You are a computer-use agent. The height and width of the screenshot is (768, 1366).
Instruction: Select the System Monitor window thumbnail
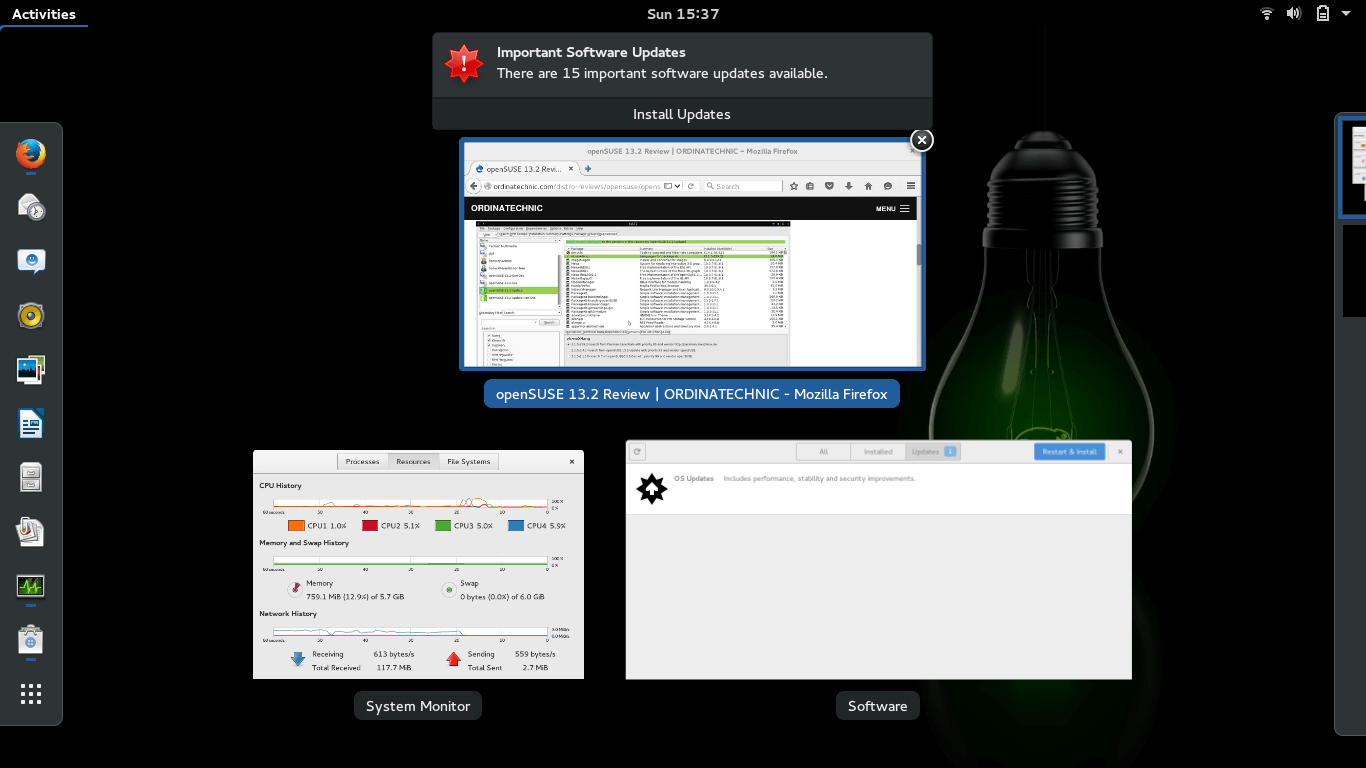coord(418,564)
